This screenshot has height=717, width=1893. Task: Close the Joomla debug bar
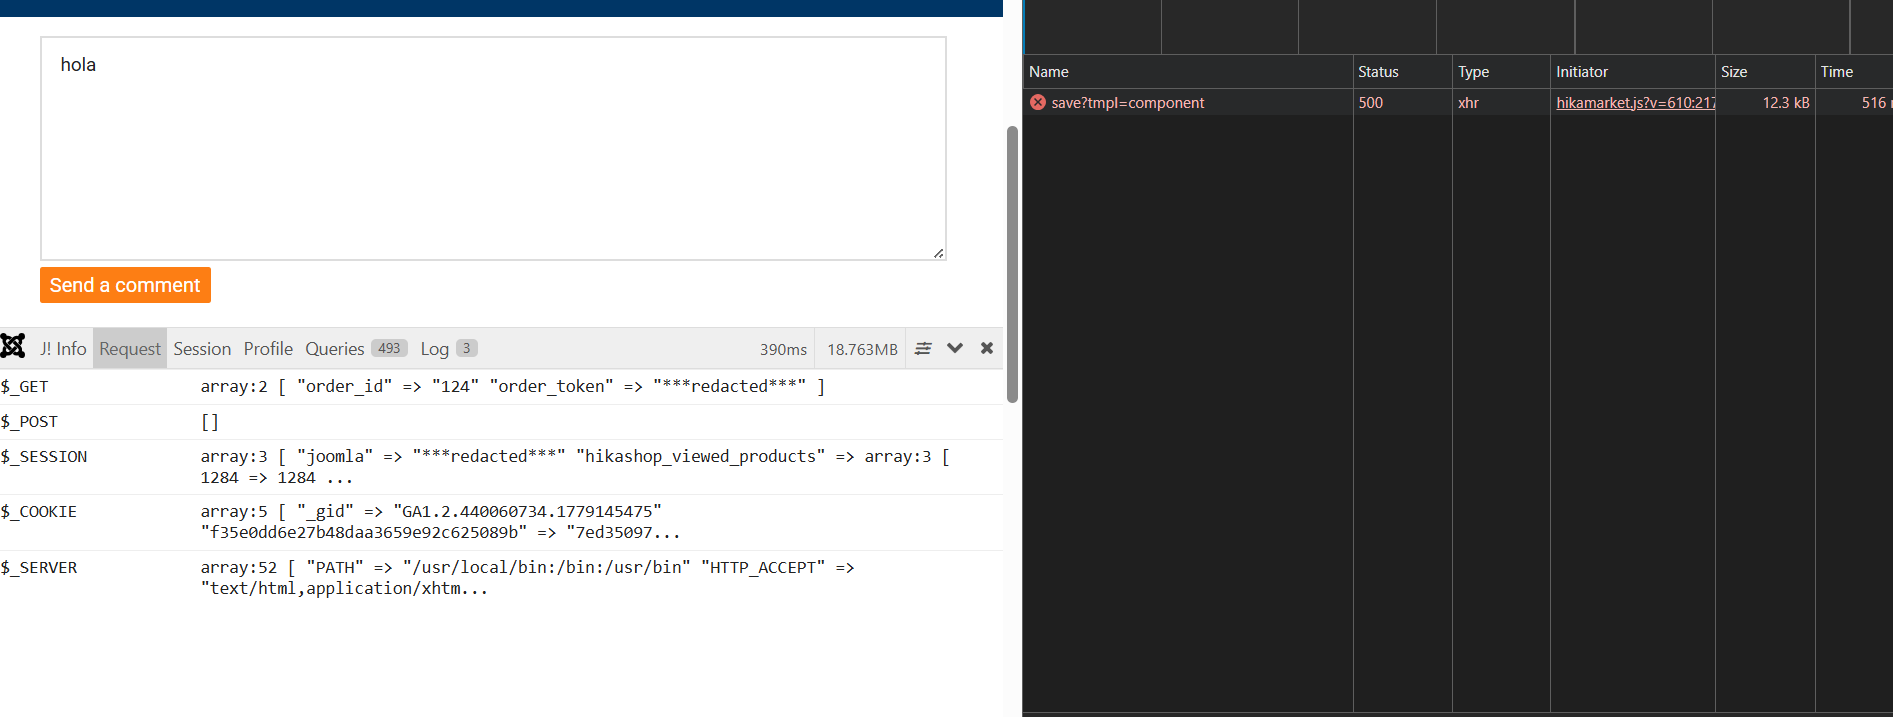click(x=987, y=348)
